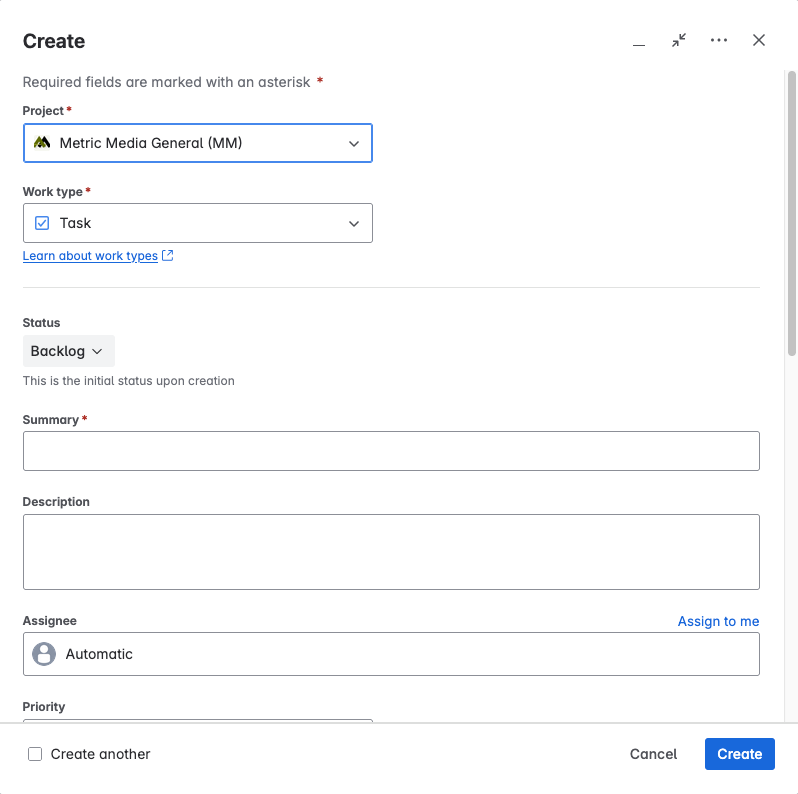Click the Automatic assignee avatar icon
The height and width of the screenshot is (794, 798).
(44, 654)
